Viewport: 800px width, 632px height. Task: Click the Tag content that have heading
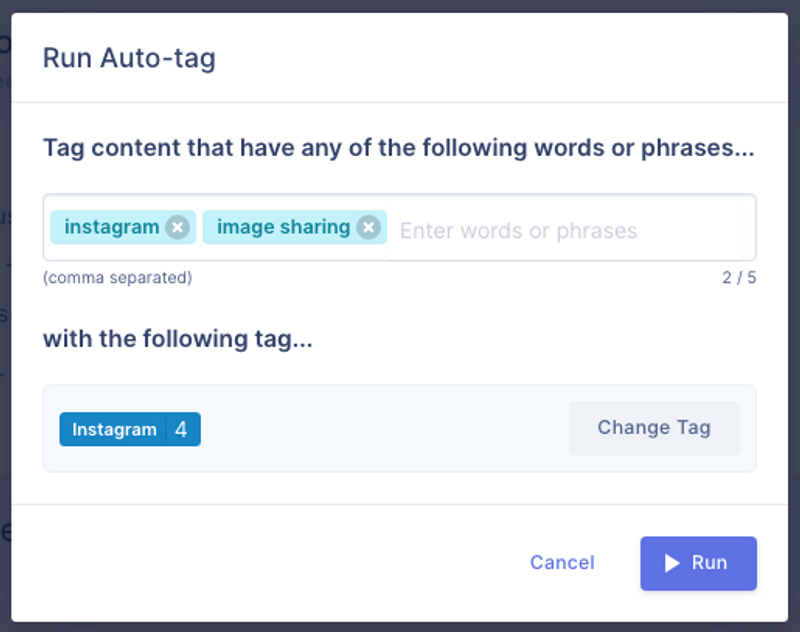(398, 148)
